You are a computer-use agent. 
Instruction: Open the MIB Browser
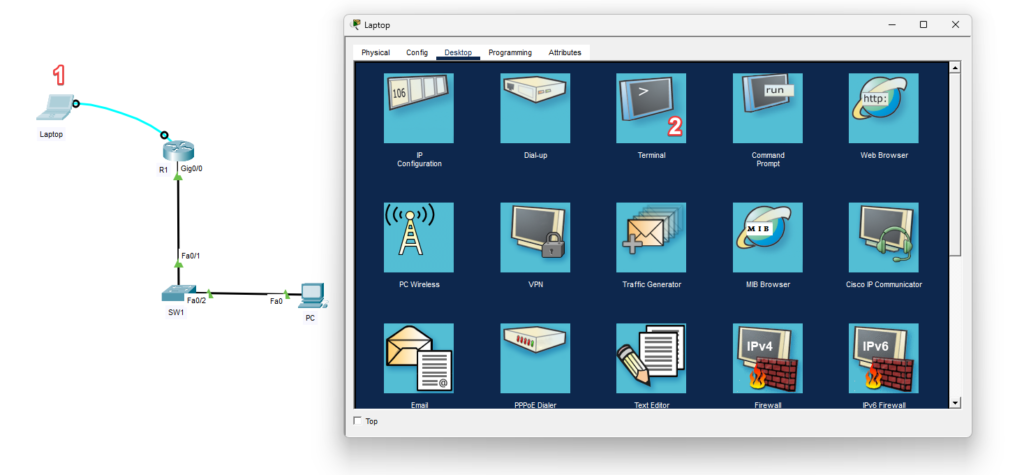(767, 237)
